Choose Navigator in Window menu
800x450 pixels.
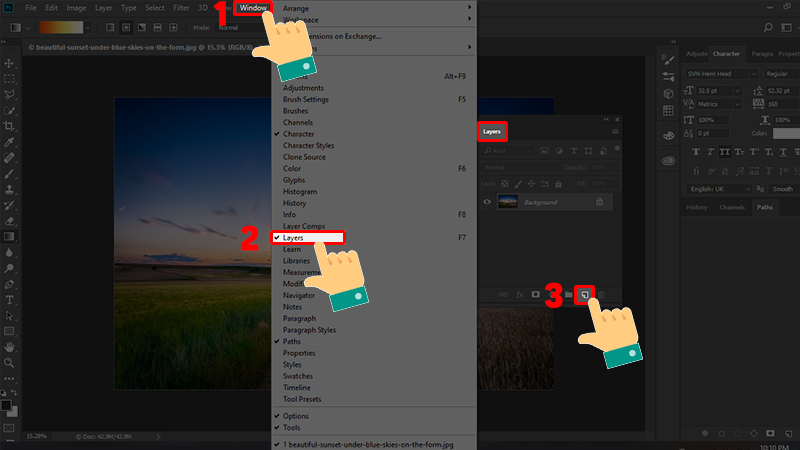coord(298,295)
